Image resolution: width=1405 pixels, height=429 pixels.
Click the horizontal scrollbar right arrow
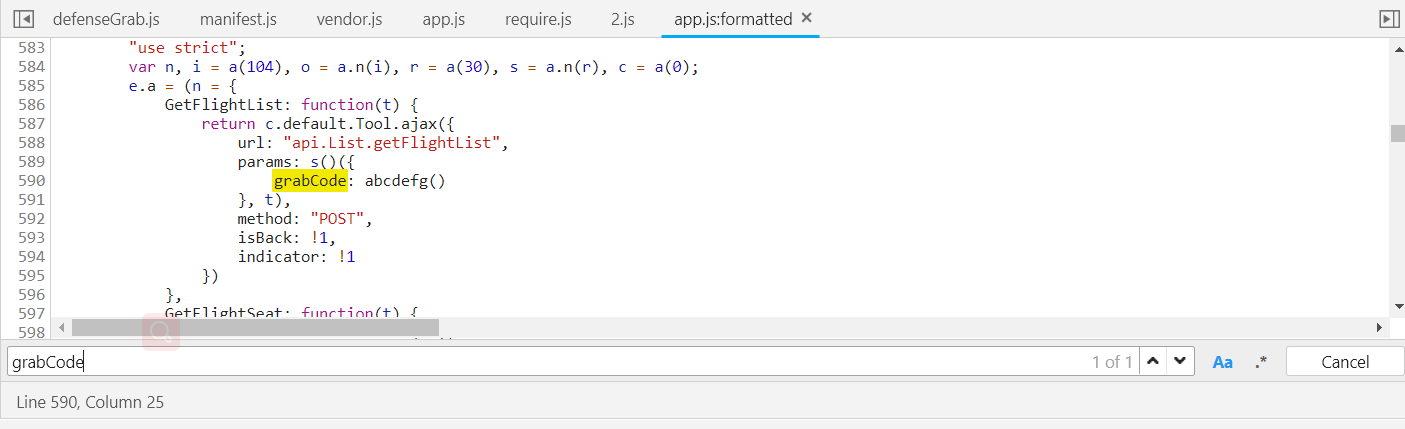point(1380,327)
